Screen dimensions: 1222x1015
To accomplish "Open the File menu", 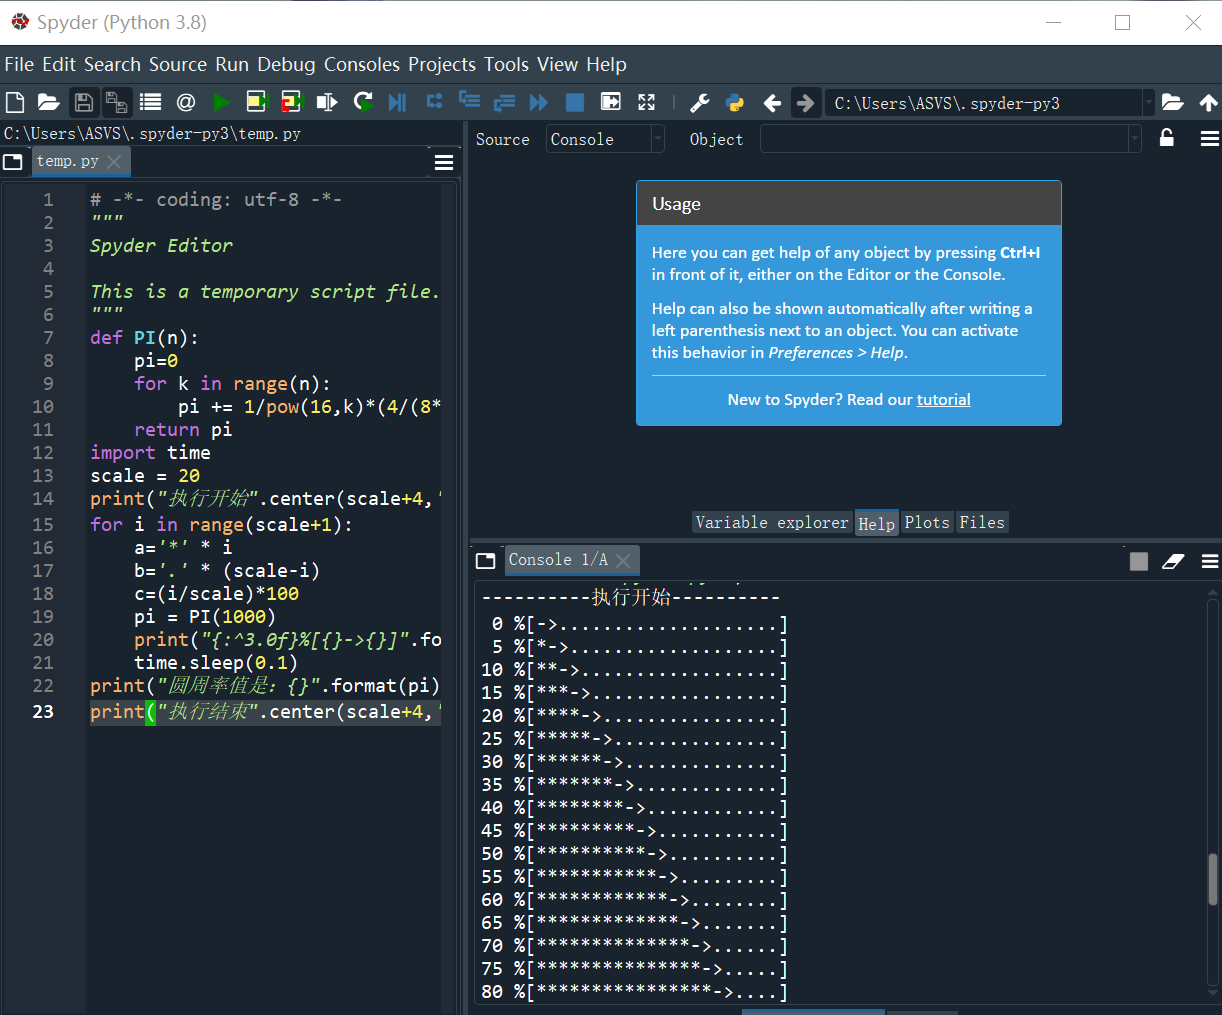I will pos(19,64).
